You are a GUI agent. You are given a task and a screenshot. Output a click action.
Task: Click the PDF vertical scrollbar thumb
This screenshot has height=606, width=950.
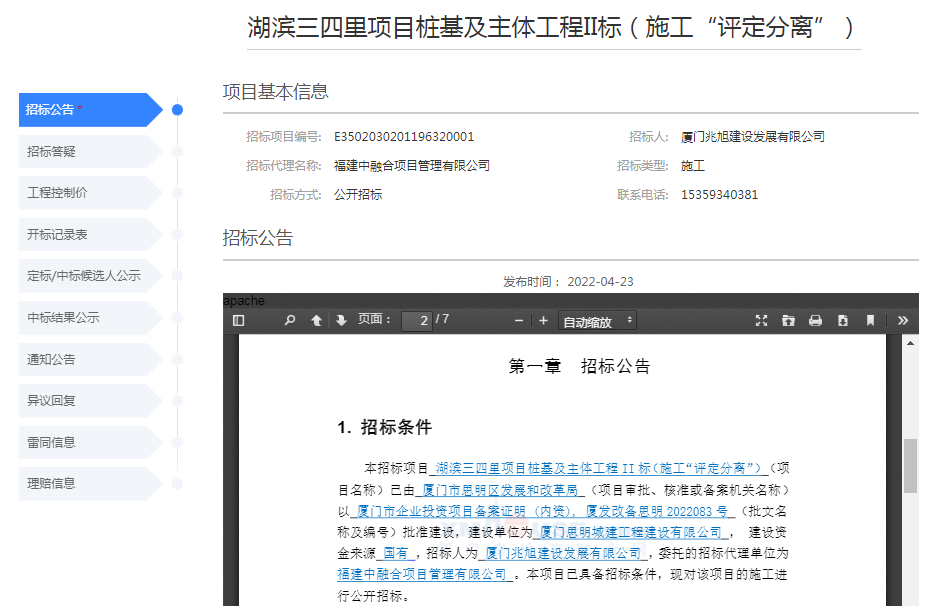(910, 465)
